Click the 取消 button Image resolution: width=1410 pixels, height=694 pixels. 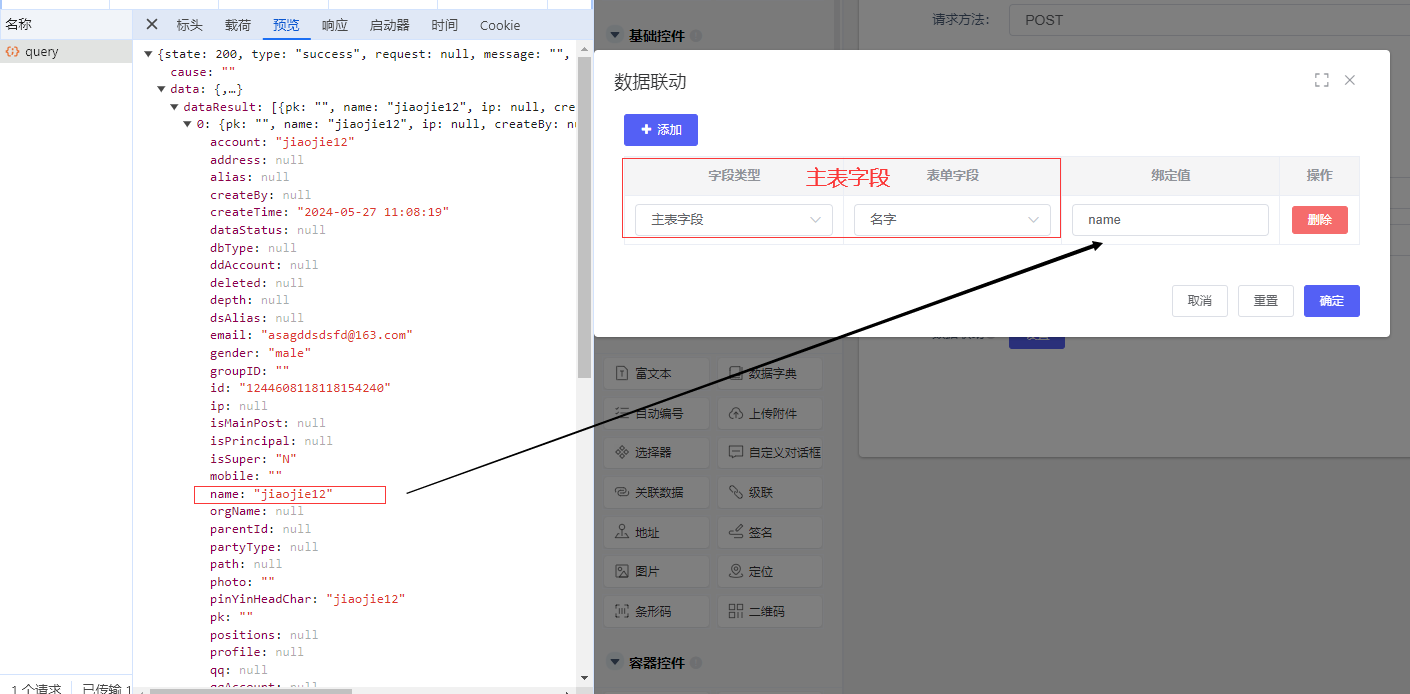[1199, 301]
